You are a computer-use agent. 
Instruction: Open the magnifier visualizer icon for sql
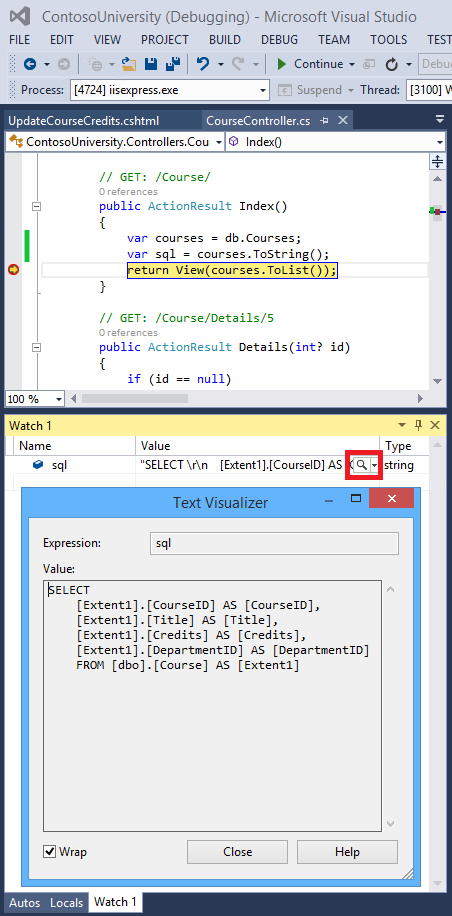click(x=362, y=465)
